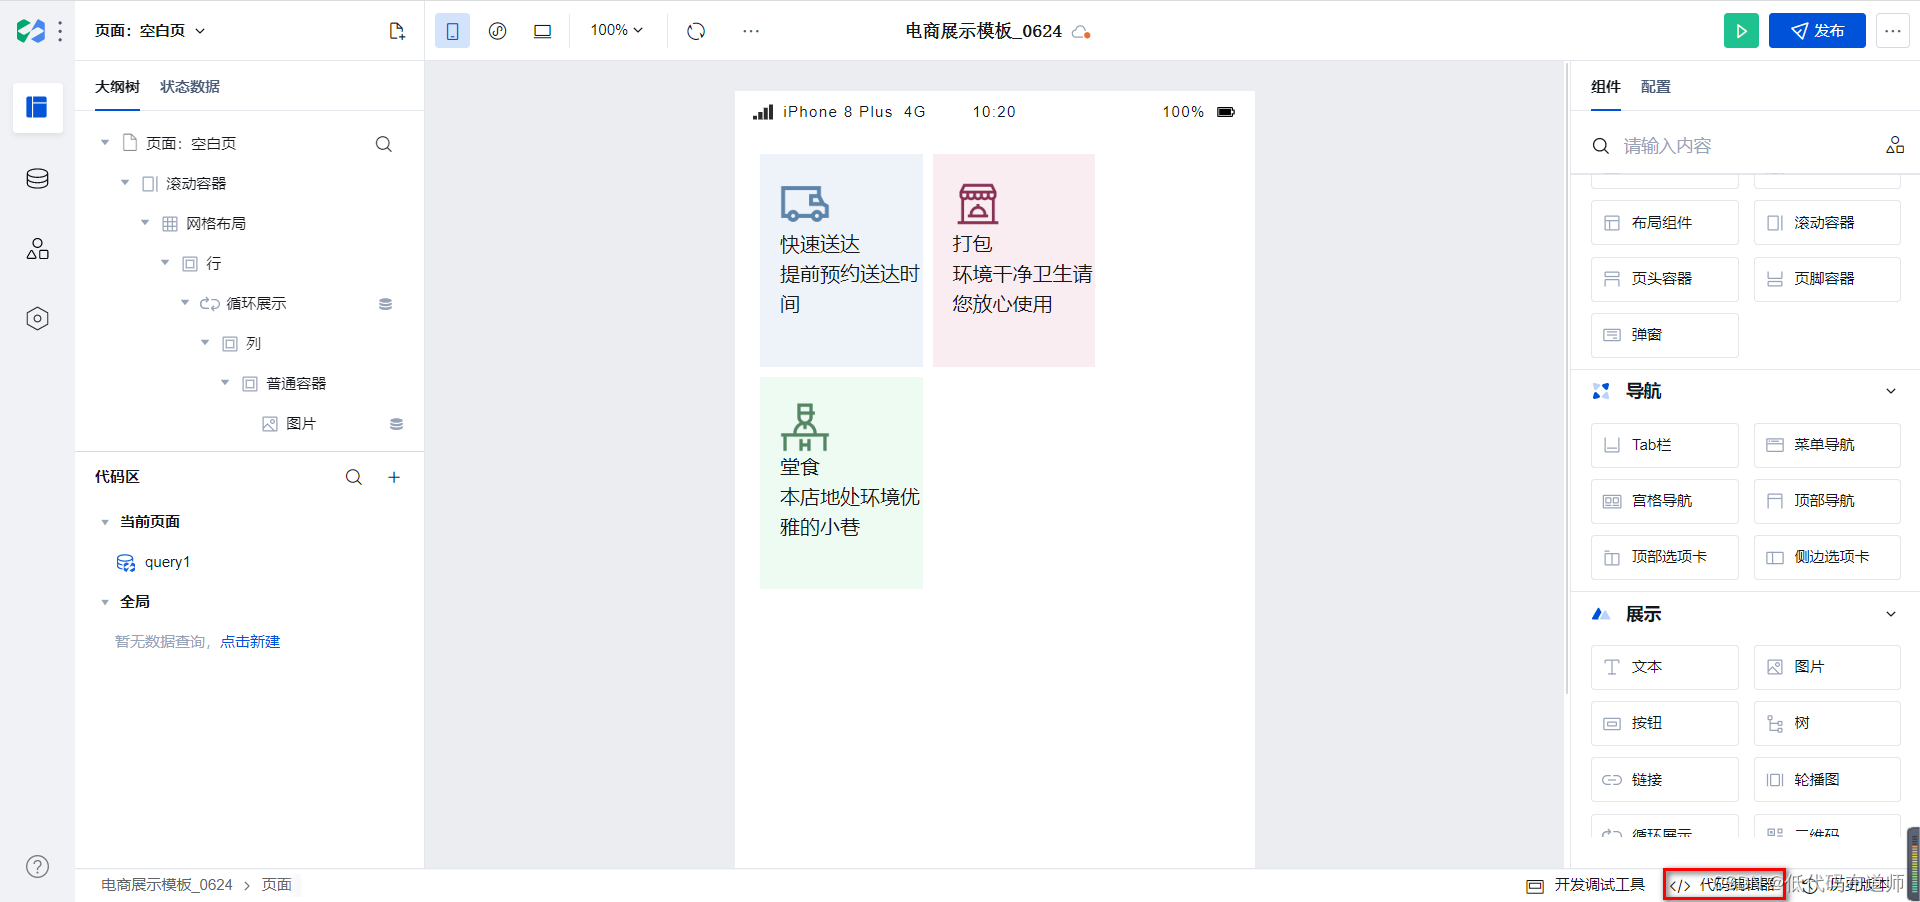The image size is (1920, 902).
Task: Click data binding icon on 图片 row
Action: pos(396,424)
